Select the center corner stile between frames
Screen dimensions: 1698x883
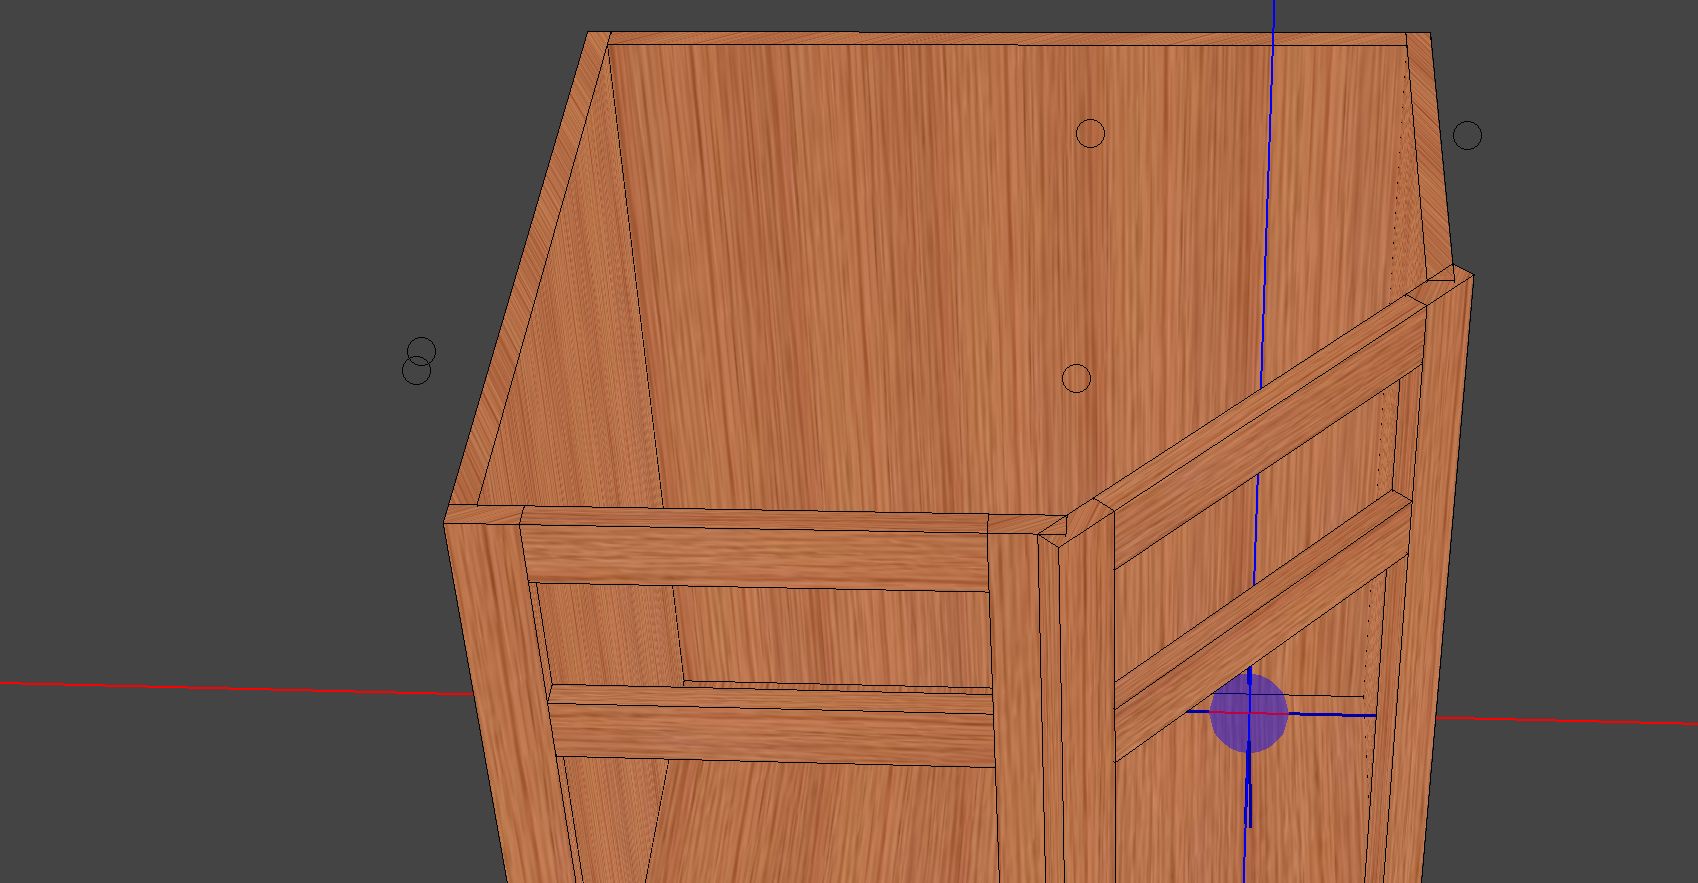1085,700
